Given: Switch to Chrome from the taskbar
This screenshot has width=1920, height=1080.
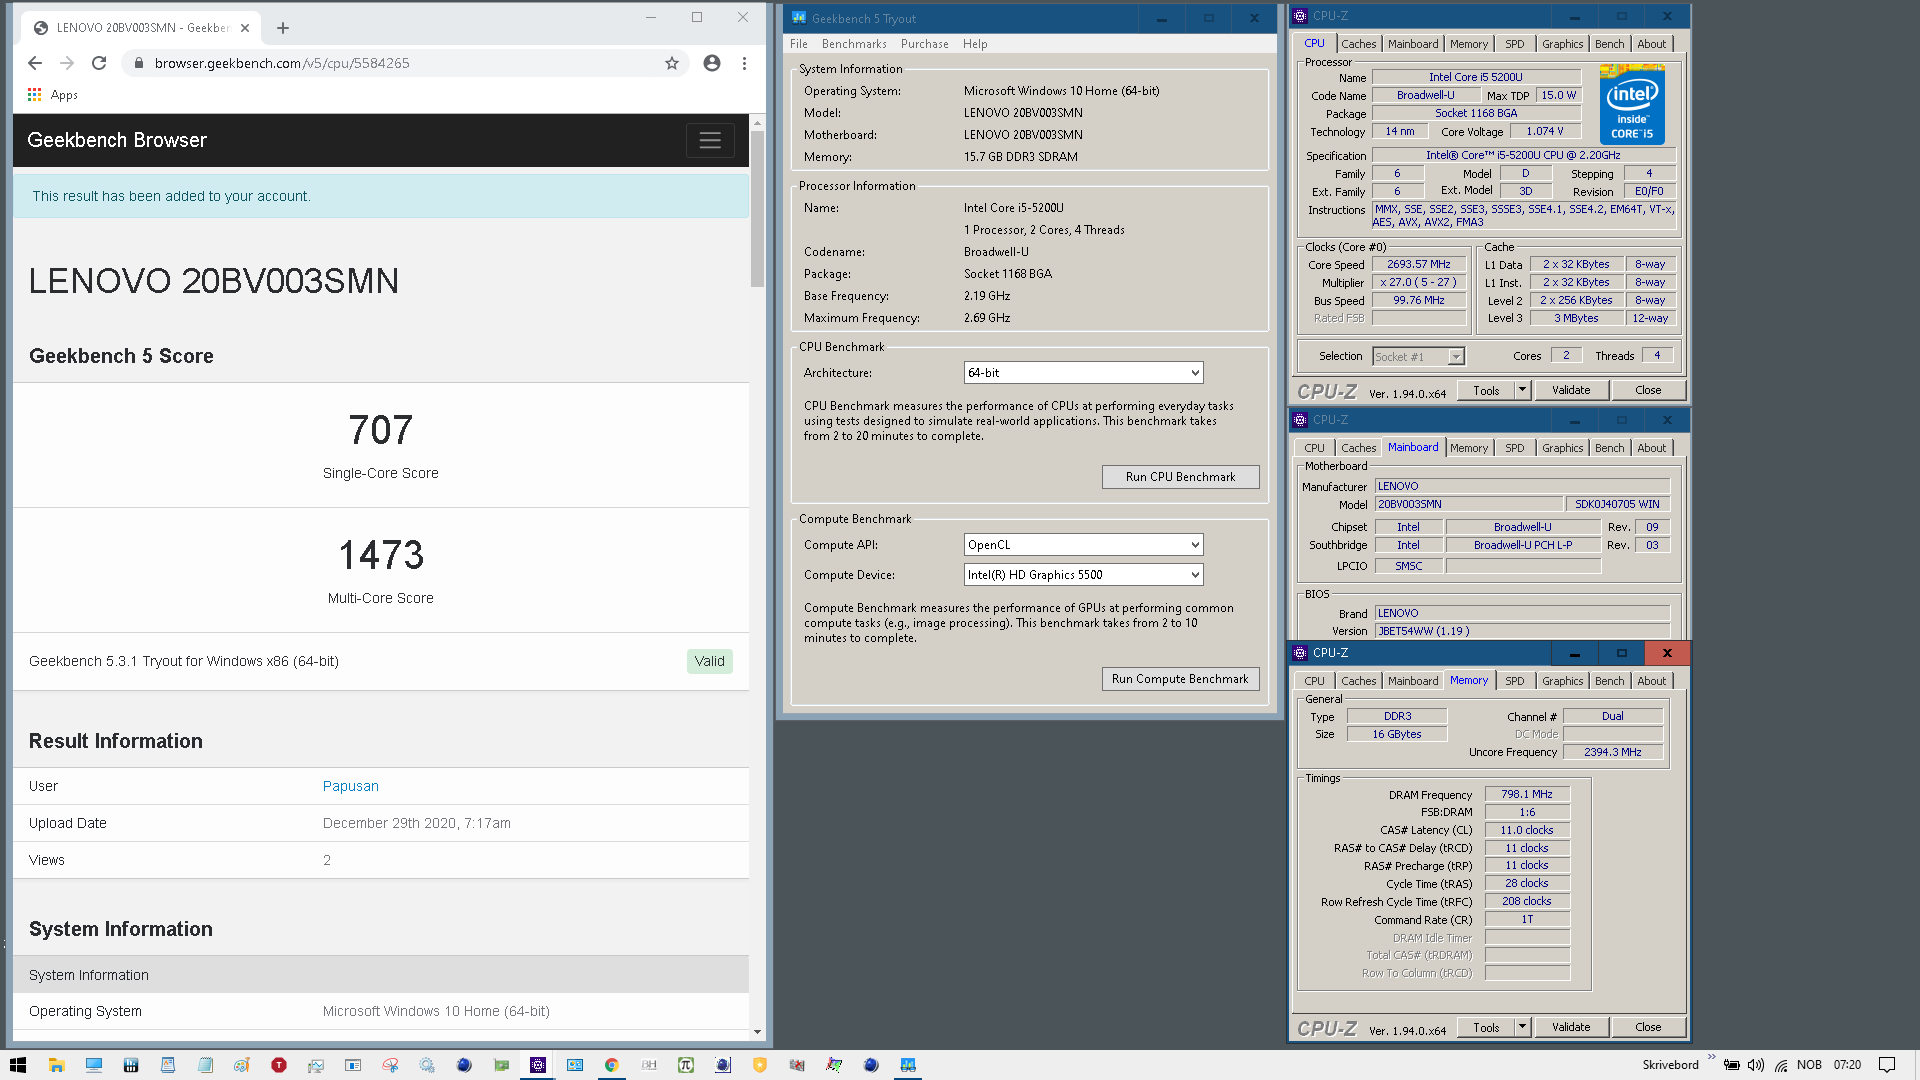Looking at the screenshot, I should pyautogui.click(x=612, y=1065).
